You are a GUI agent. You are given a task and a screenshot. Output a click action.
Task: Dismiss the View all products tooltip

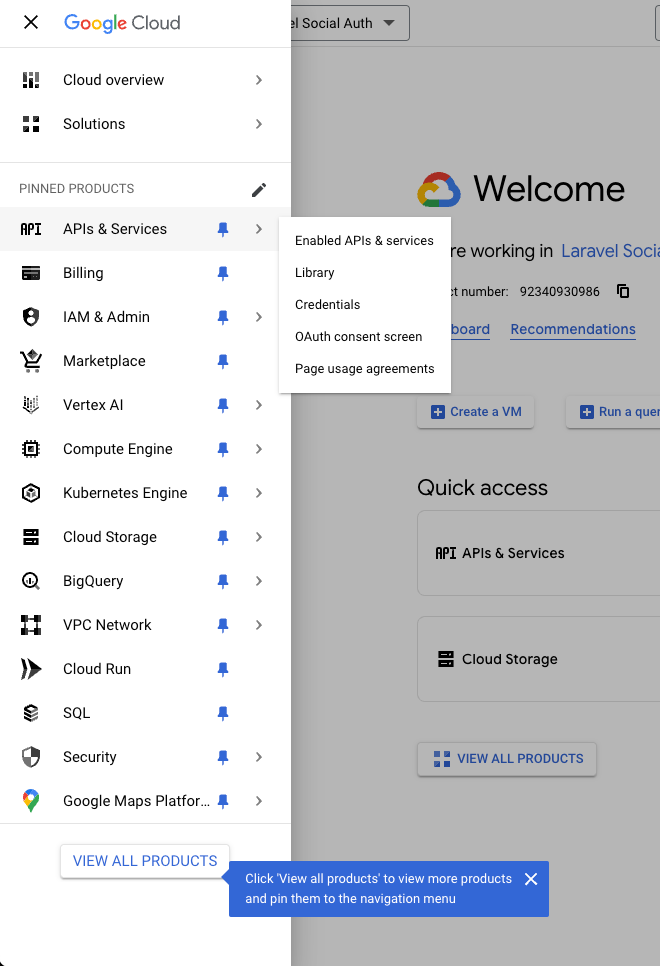coord(531,879)
